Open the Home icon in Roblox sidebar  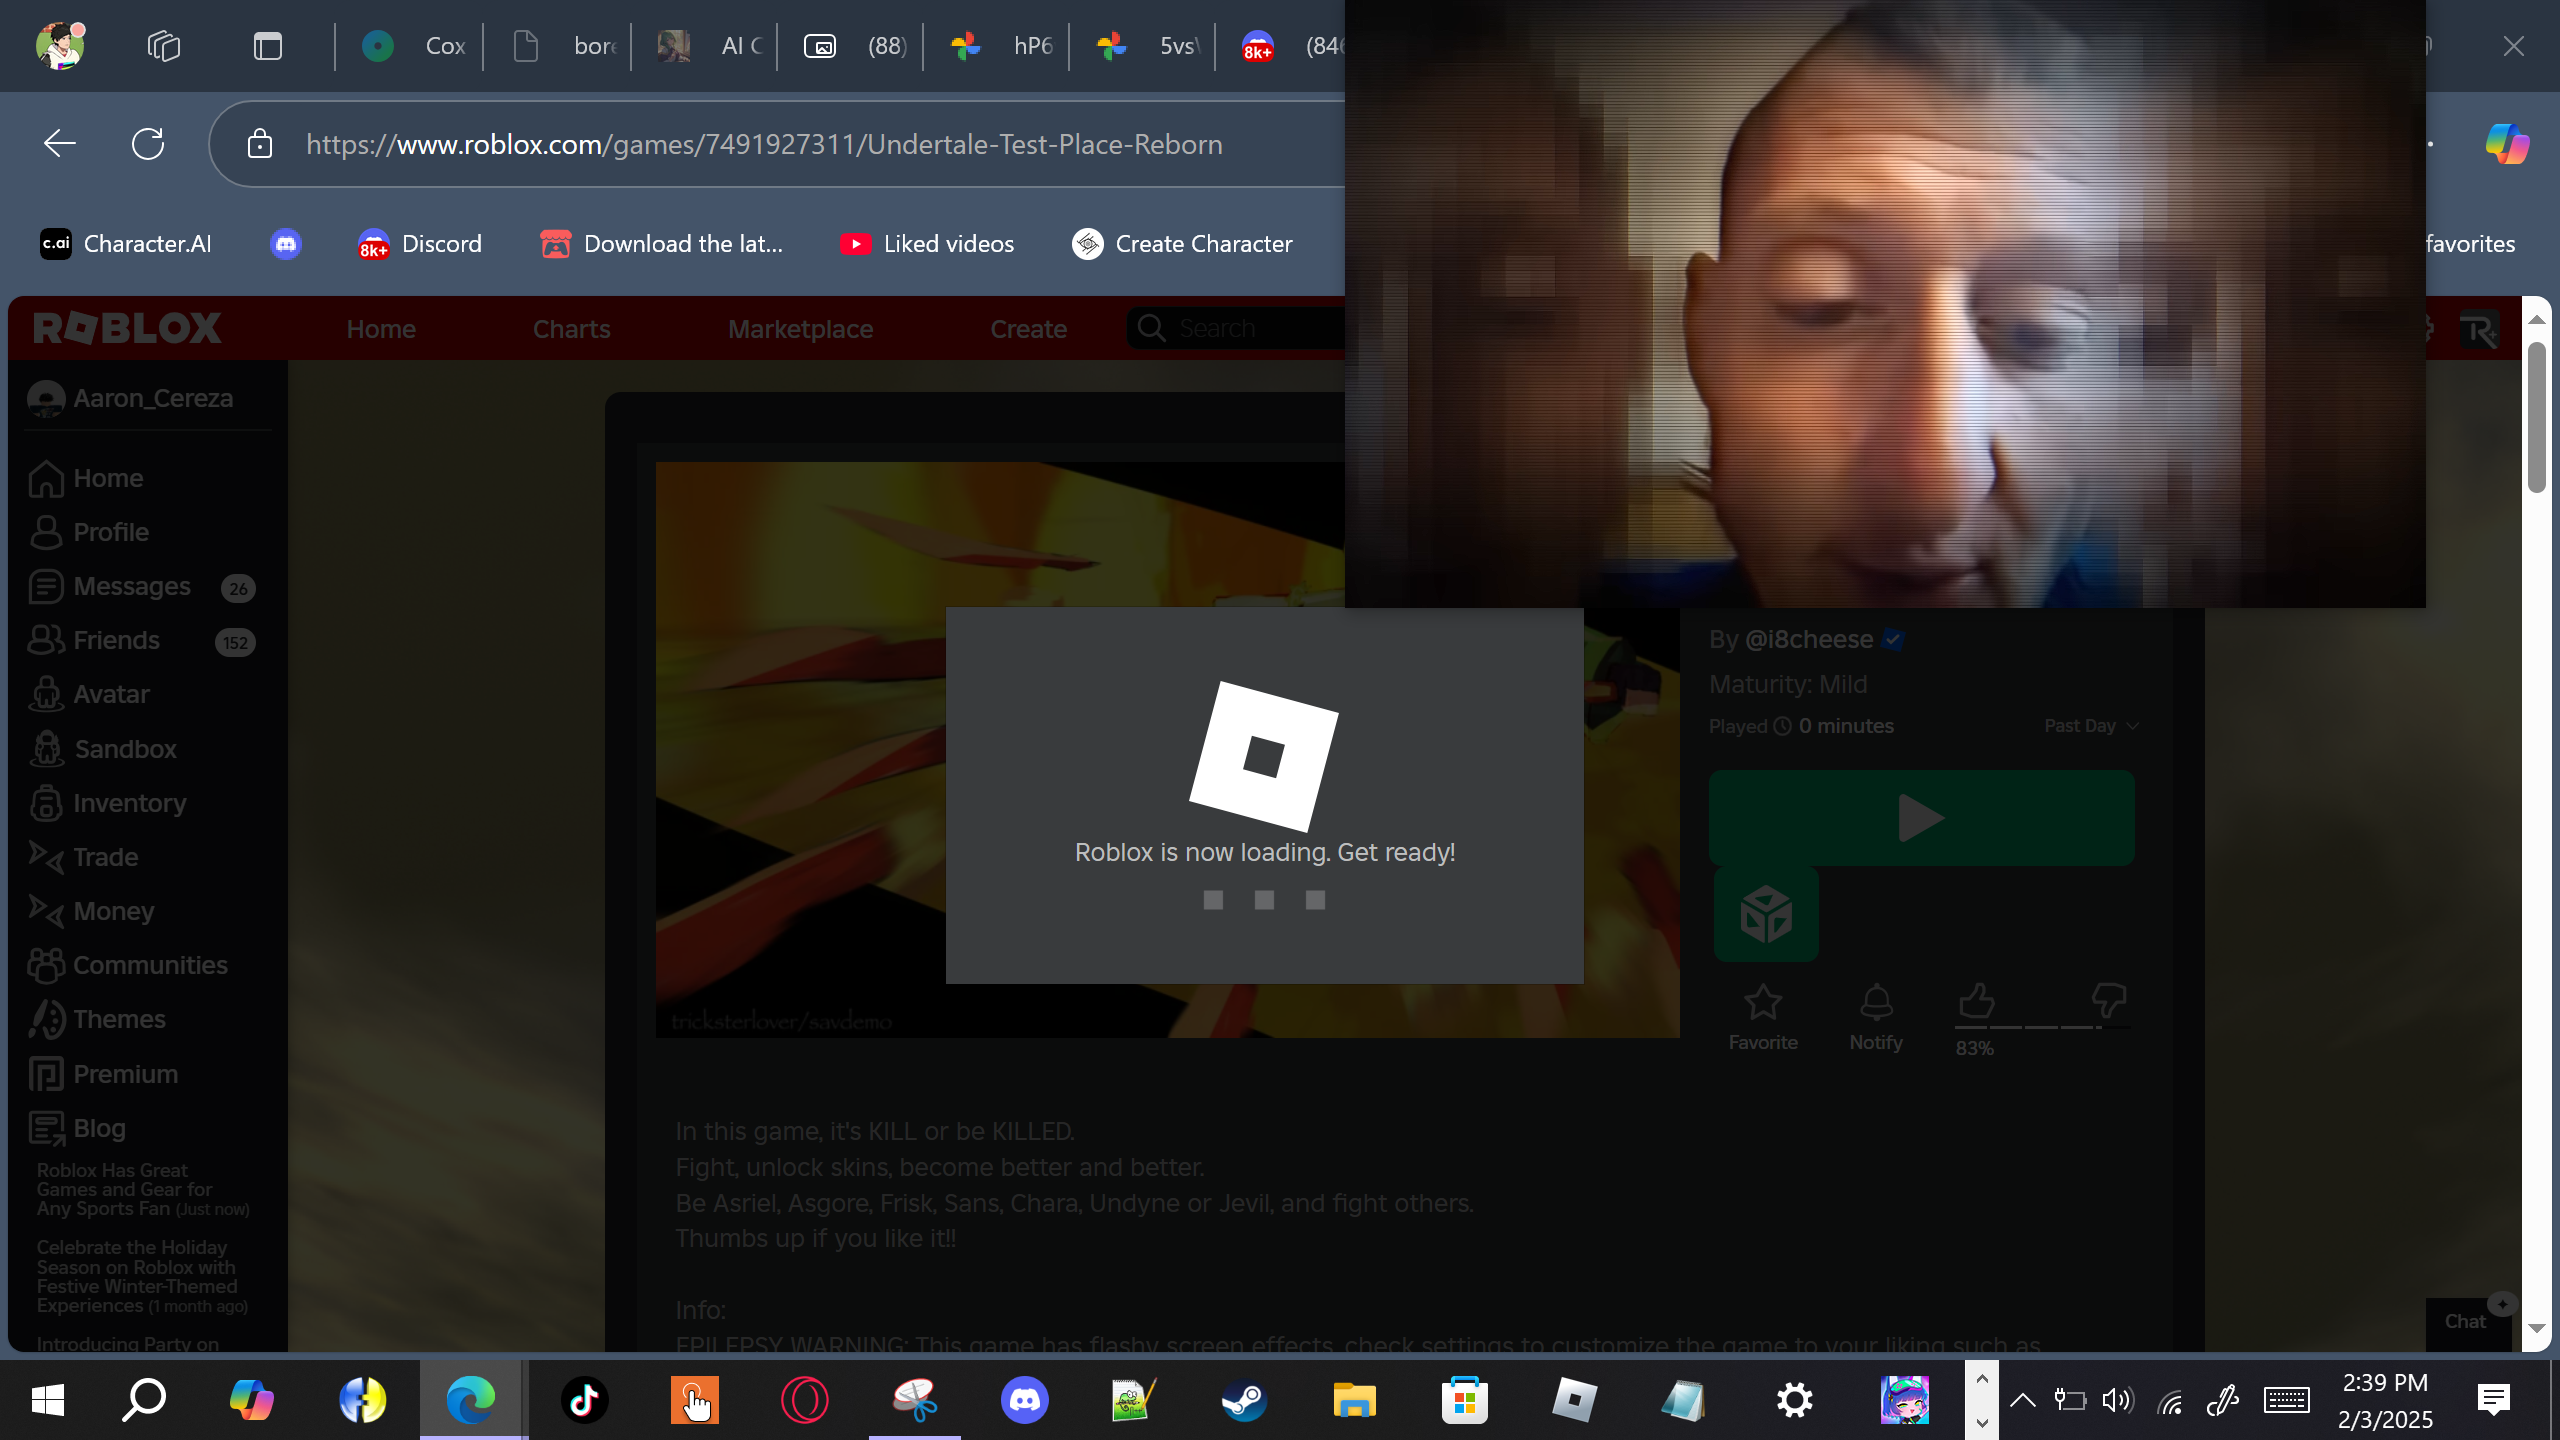tap(47, 478)
